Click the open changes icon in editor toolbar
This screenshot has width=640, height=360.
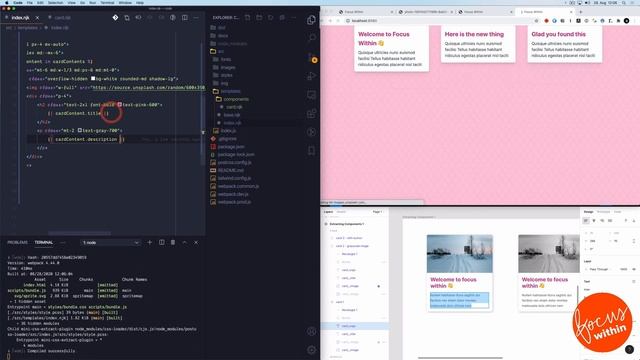coord(127,18)
